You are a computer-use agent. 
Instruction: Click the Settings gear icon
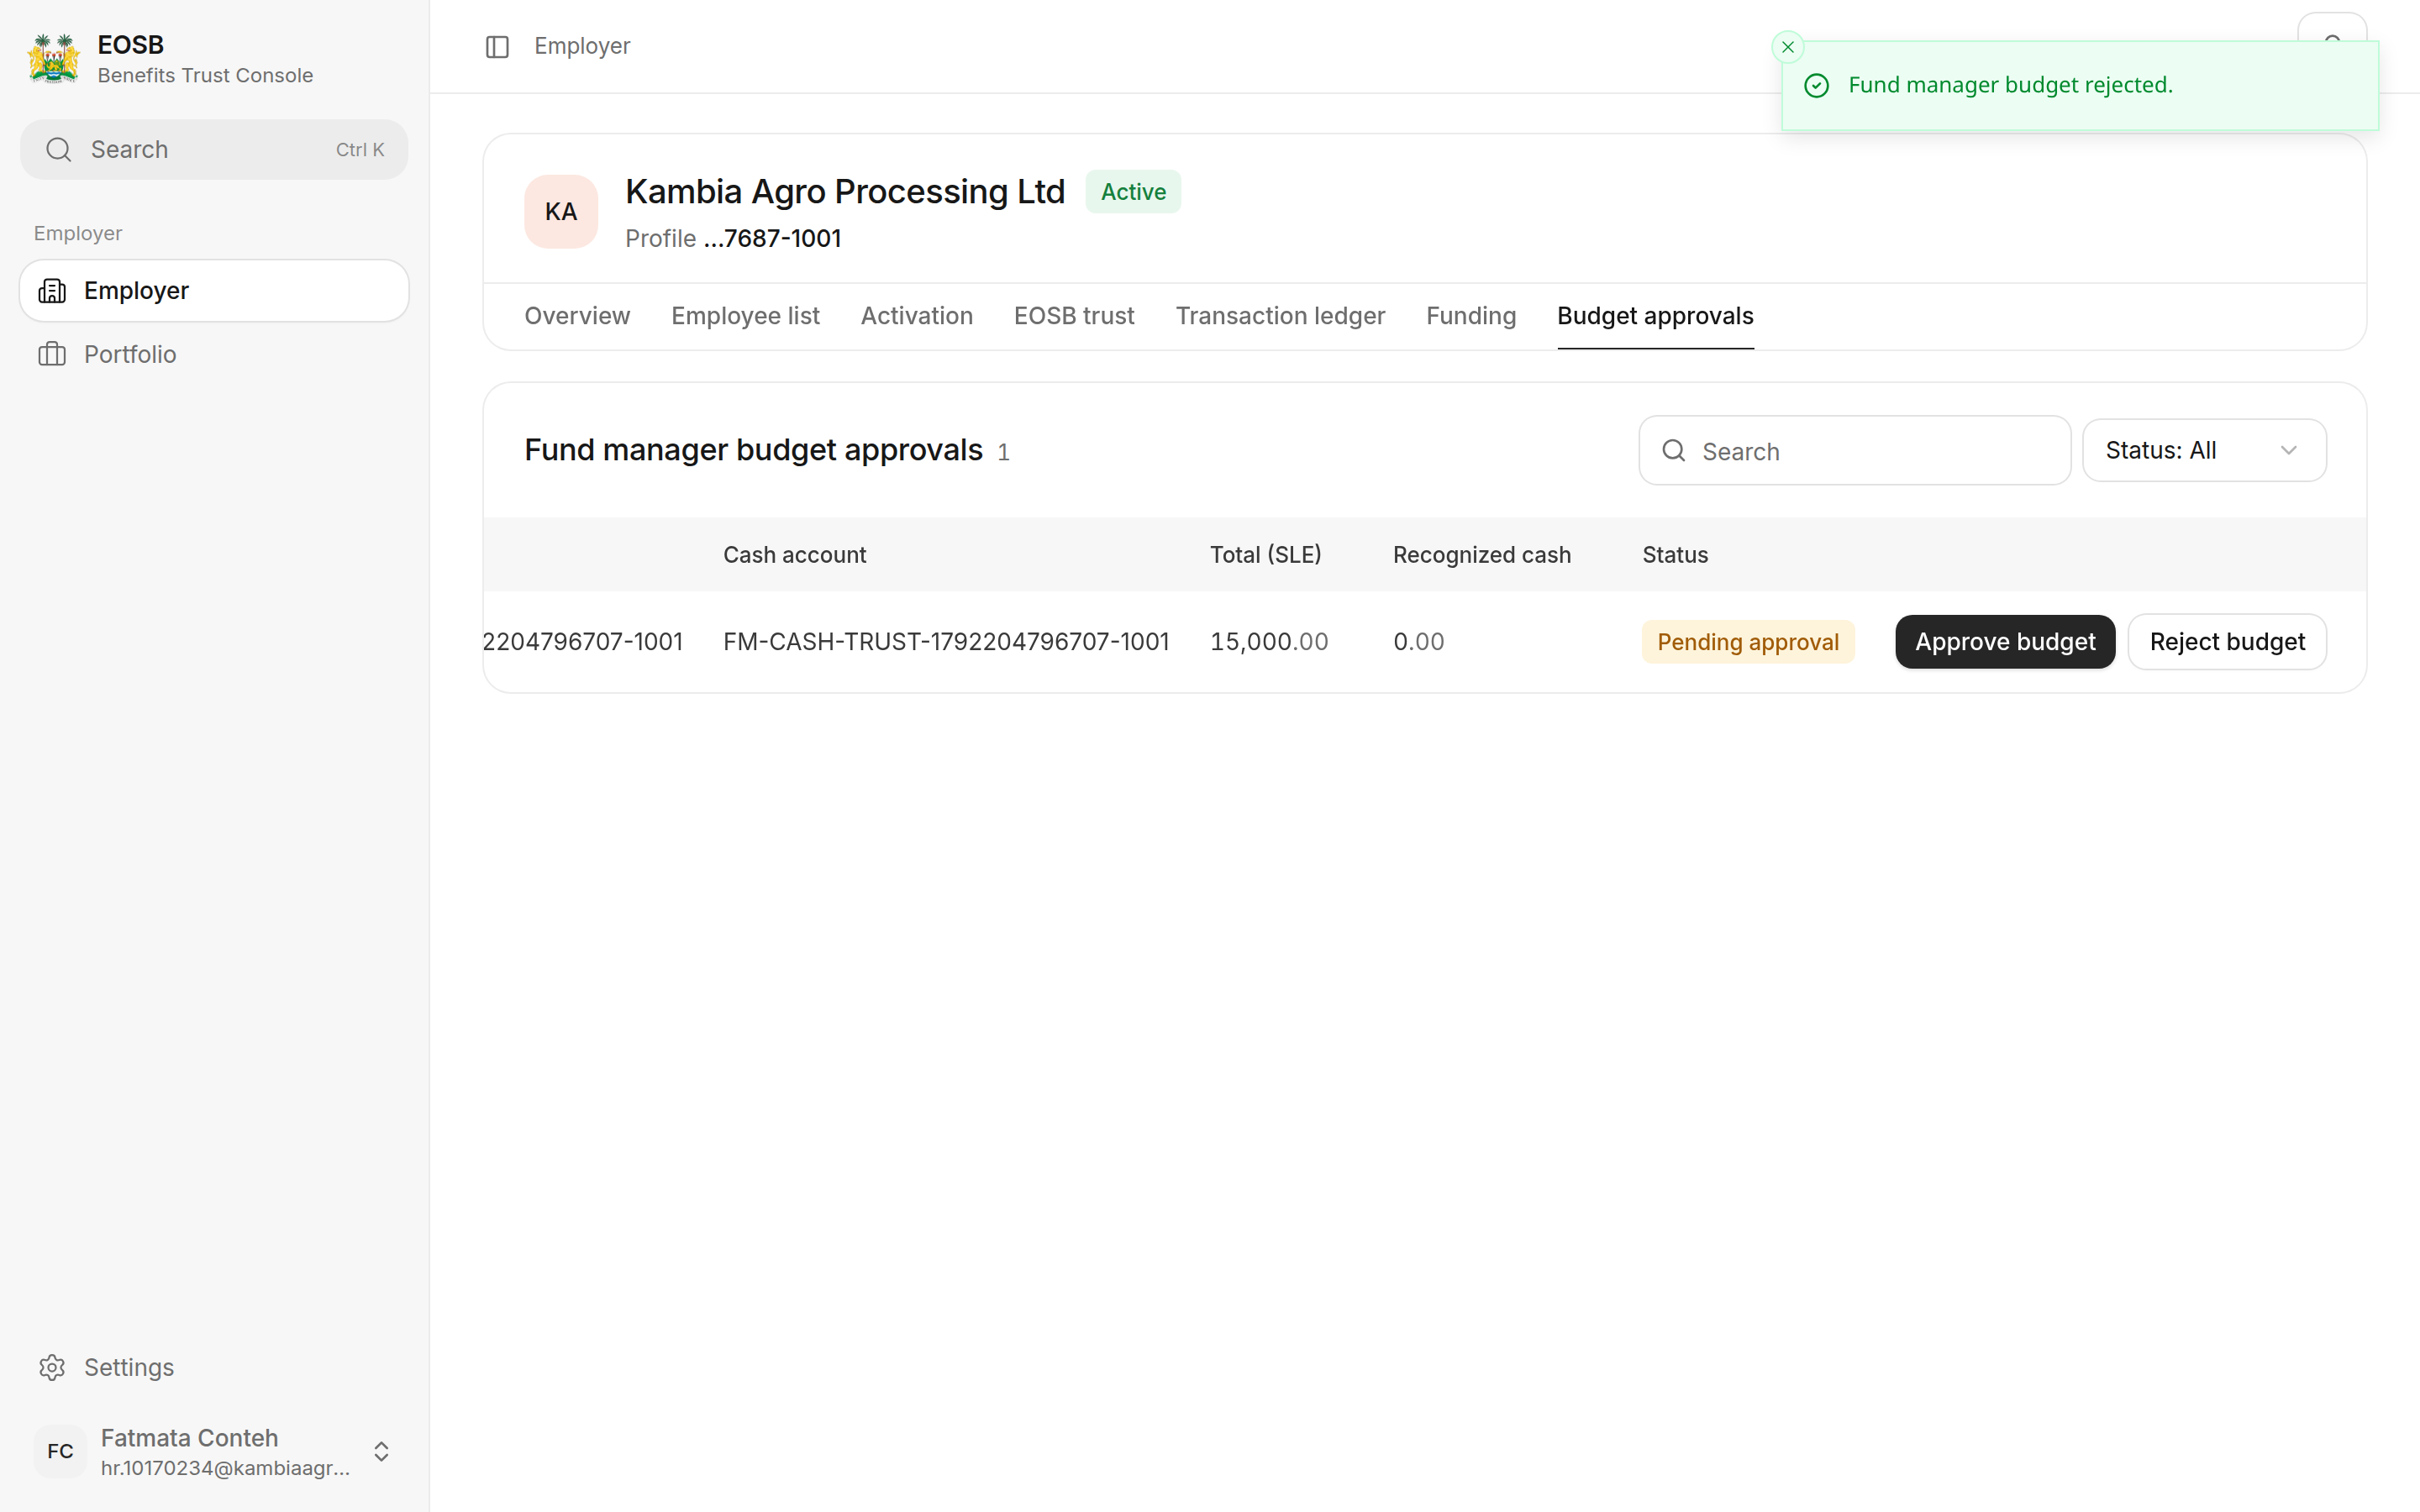52,1367
